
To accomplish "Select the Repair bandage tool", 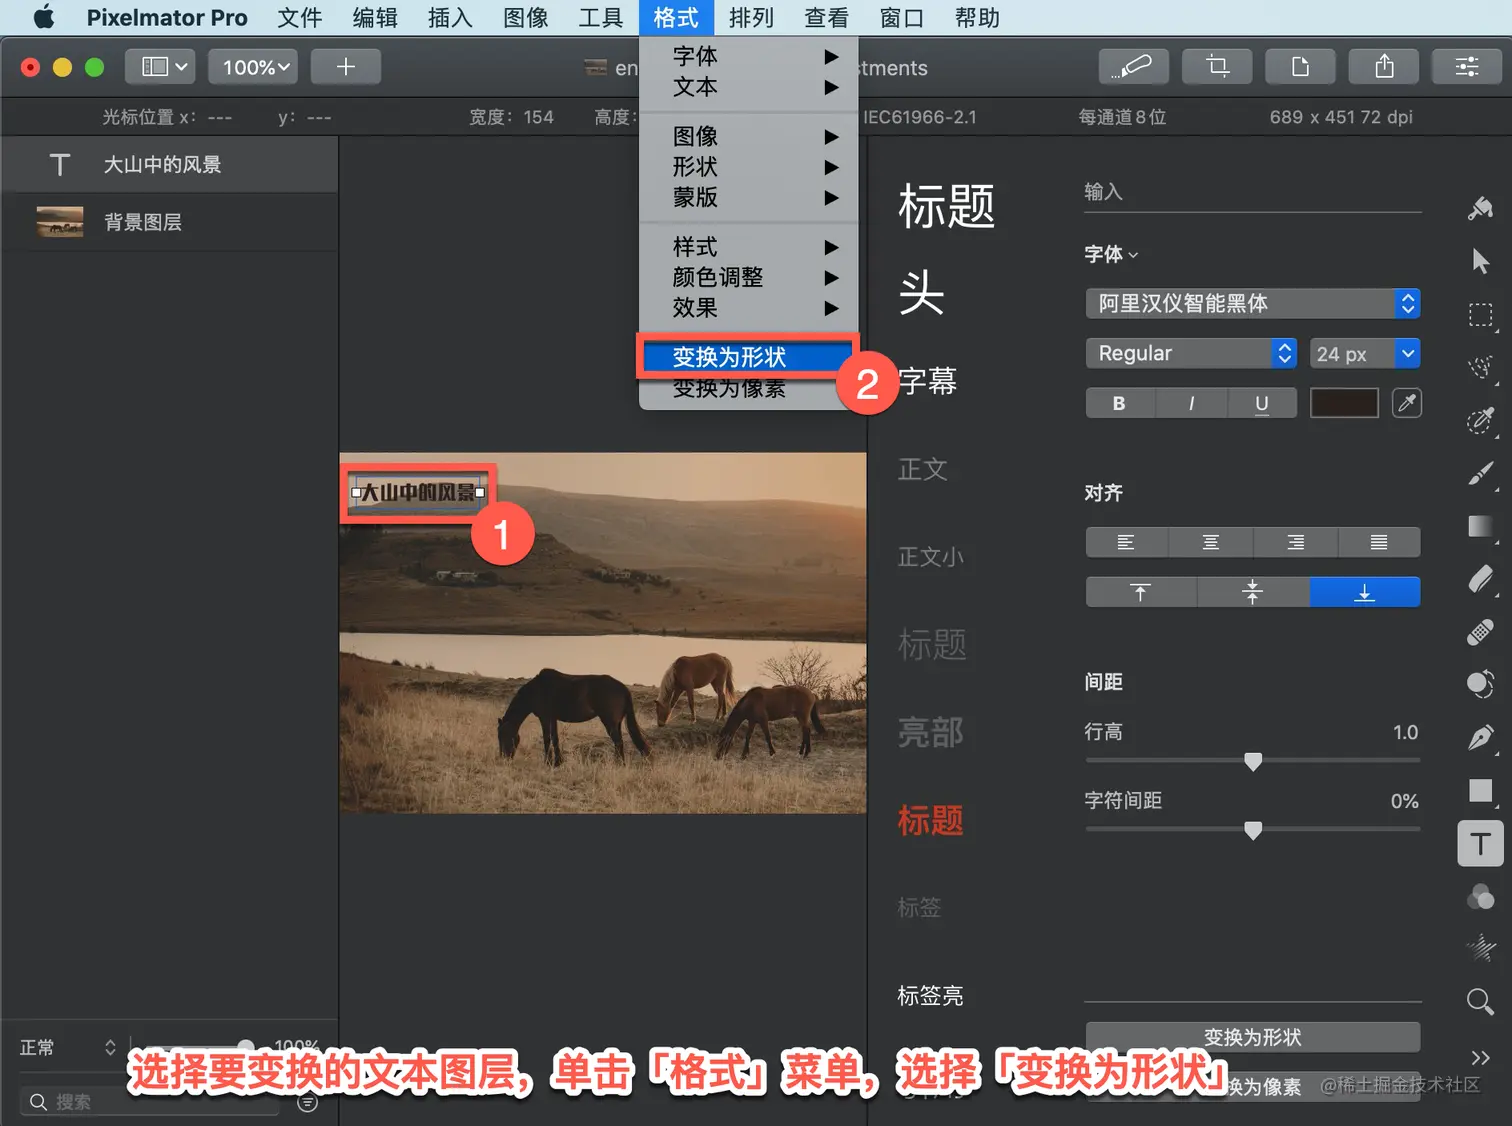I will [x=1481, y=632].
